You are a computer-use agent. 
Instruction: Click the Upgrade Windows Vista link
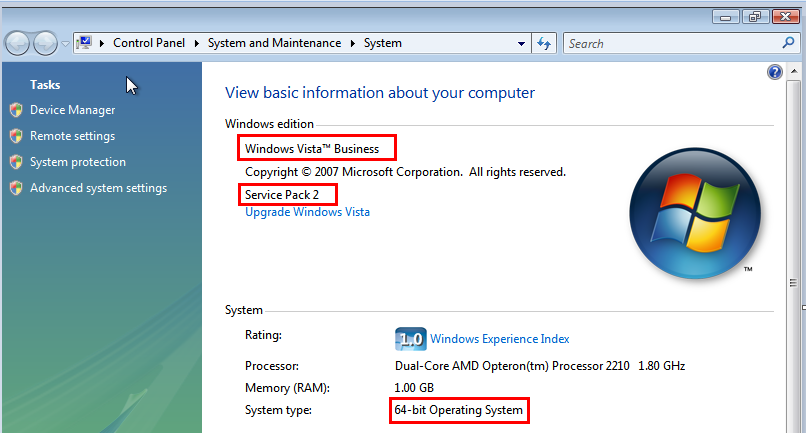point(307,212)
